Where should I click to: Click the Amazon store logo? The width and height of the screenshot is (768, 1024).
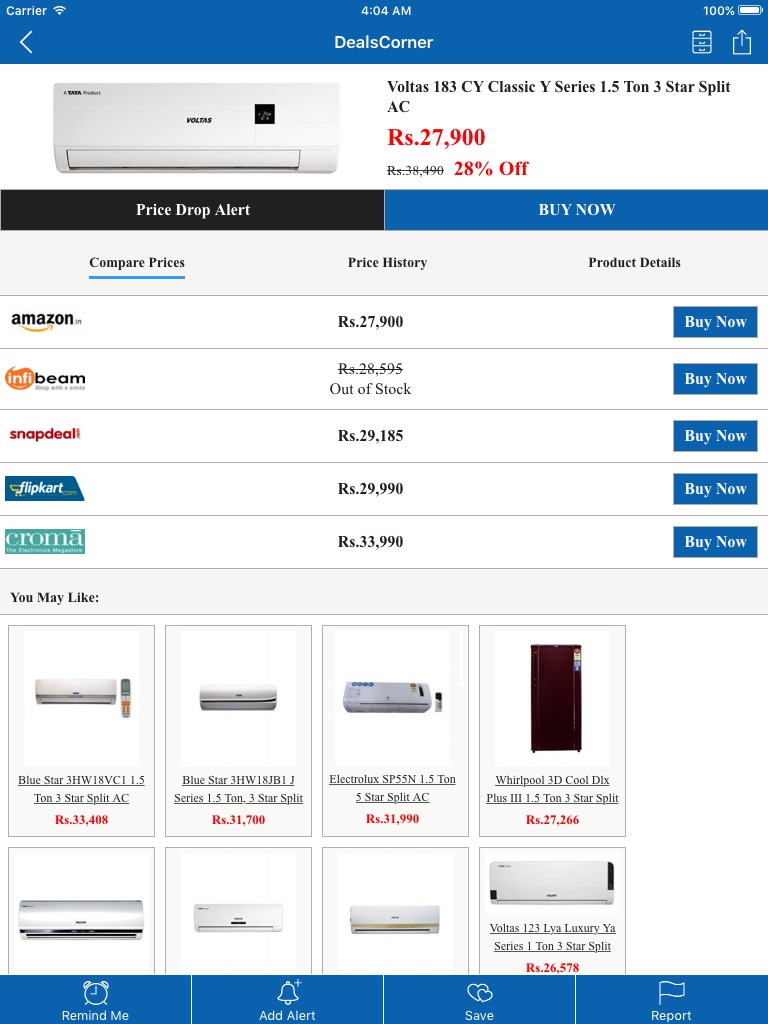[x=46, y=321]
